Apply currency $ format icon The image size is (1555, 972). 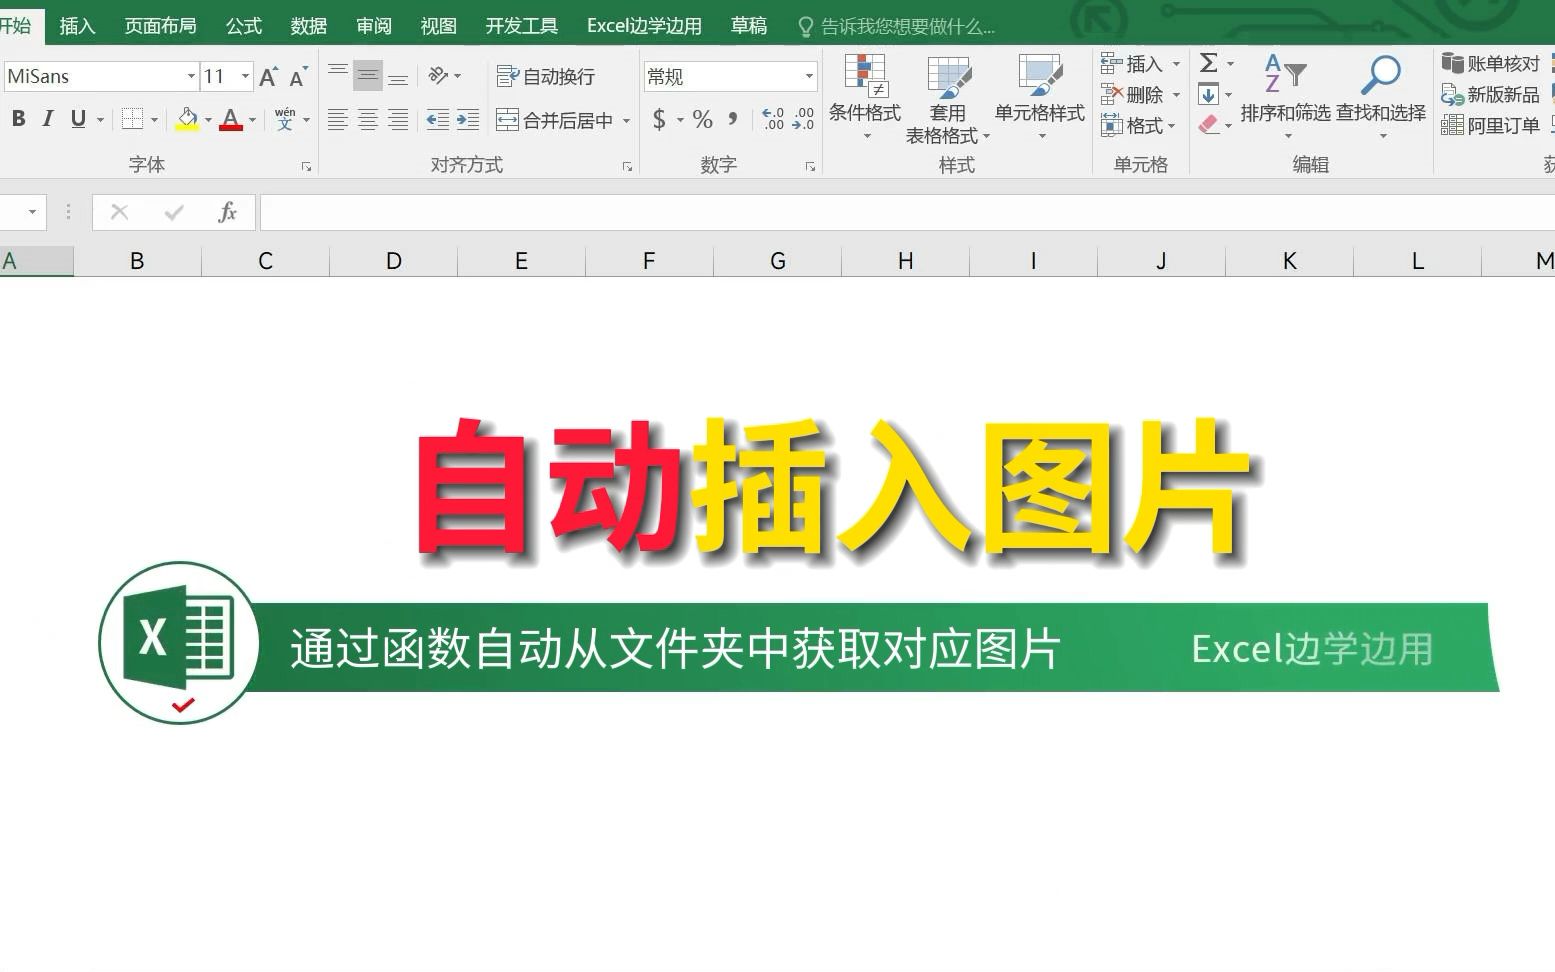[659, 120]
